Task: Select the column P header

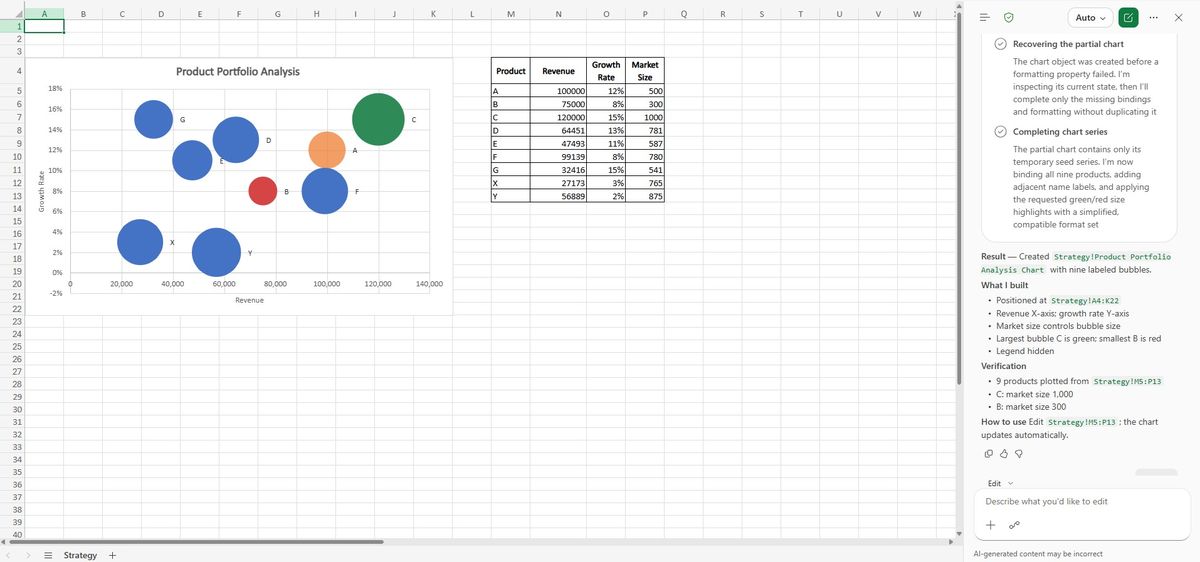Action: 645,13
